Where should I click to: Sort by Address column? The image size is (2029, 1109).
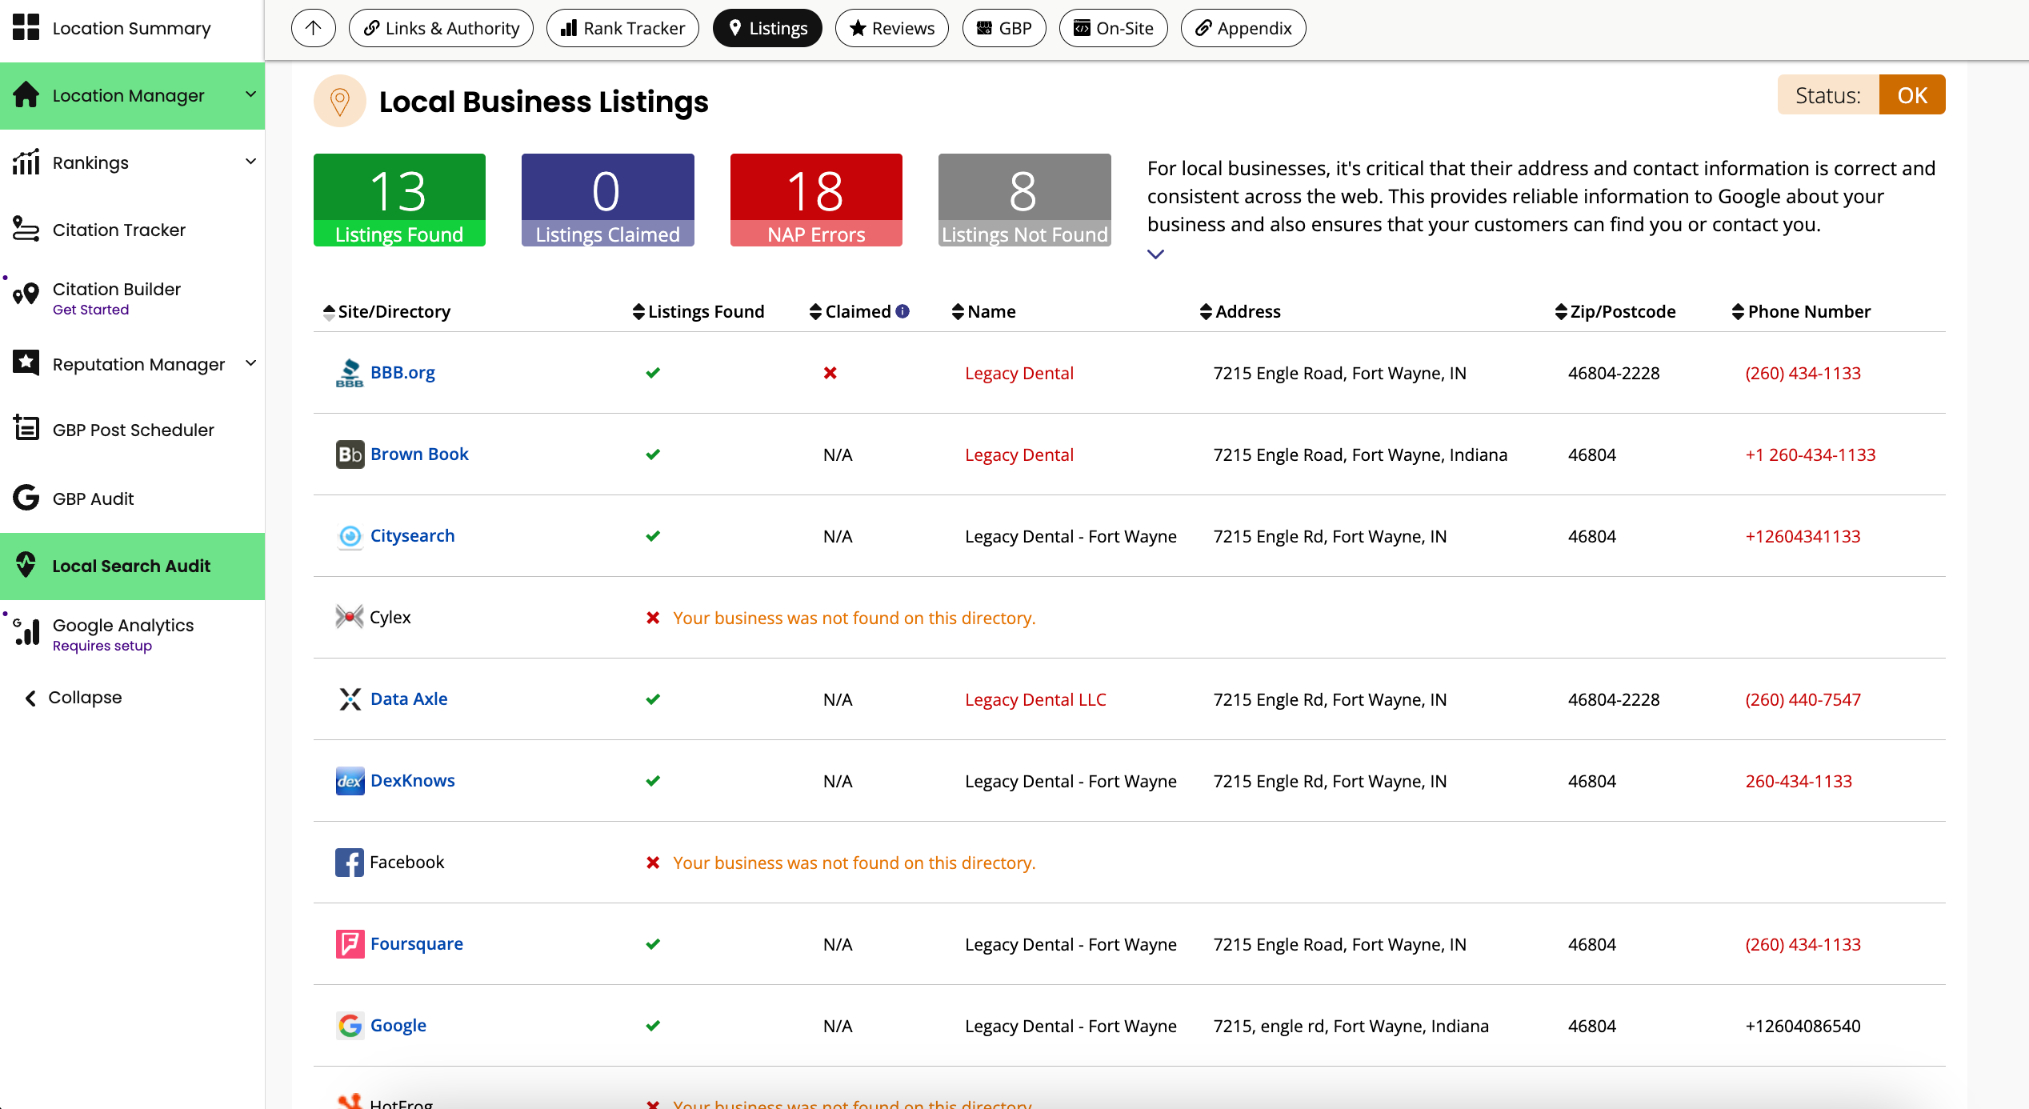tap(1240, 312)
